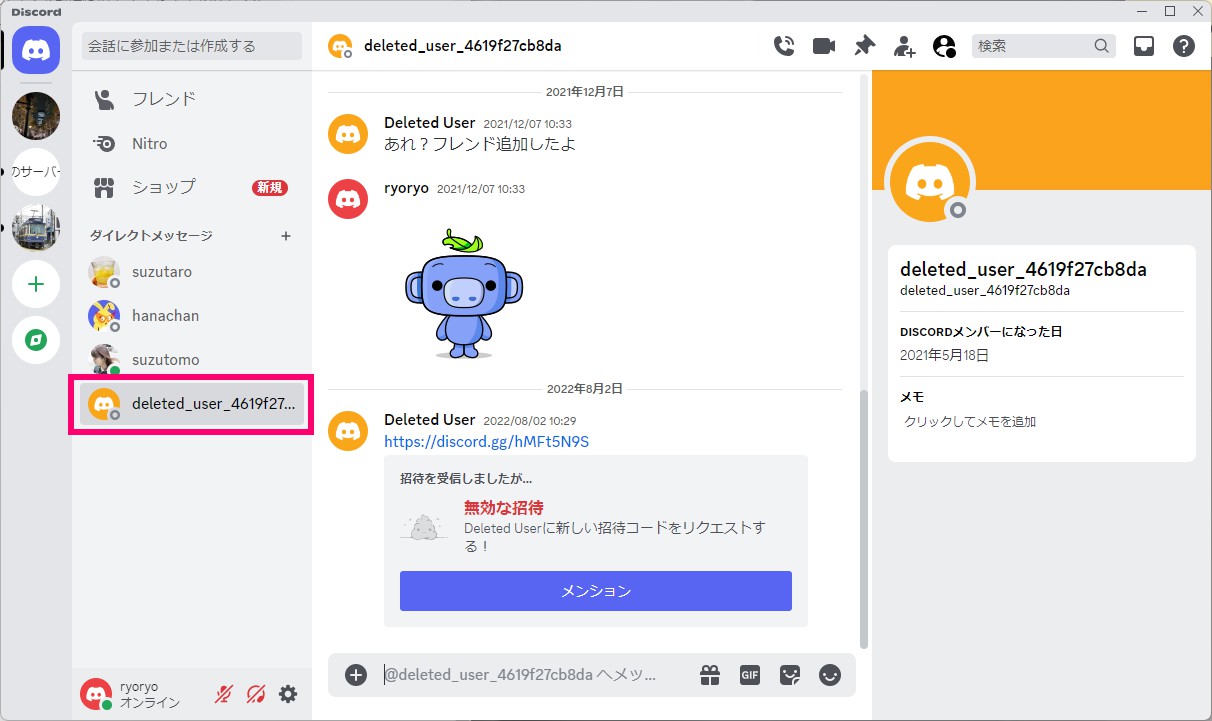This screenshot has height=721, width=1212.
Task: Start a voice call with deleted user
Action: click(784, 46)
